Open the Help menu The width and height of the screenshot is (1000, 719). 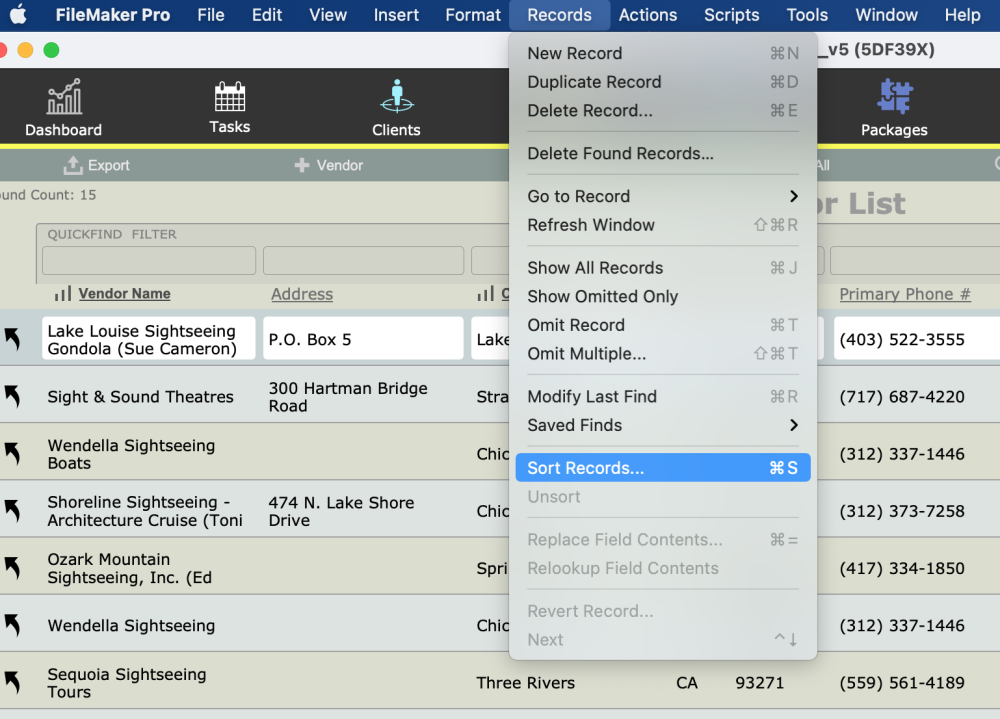point(962,15)
